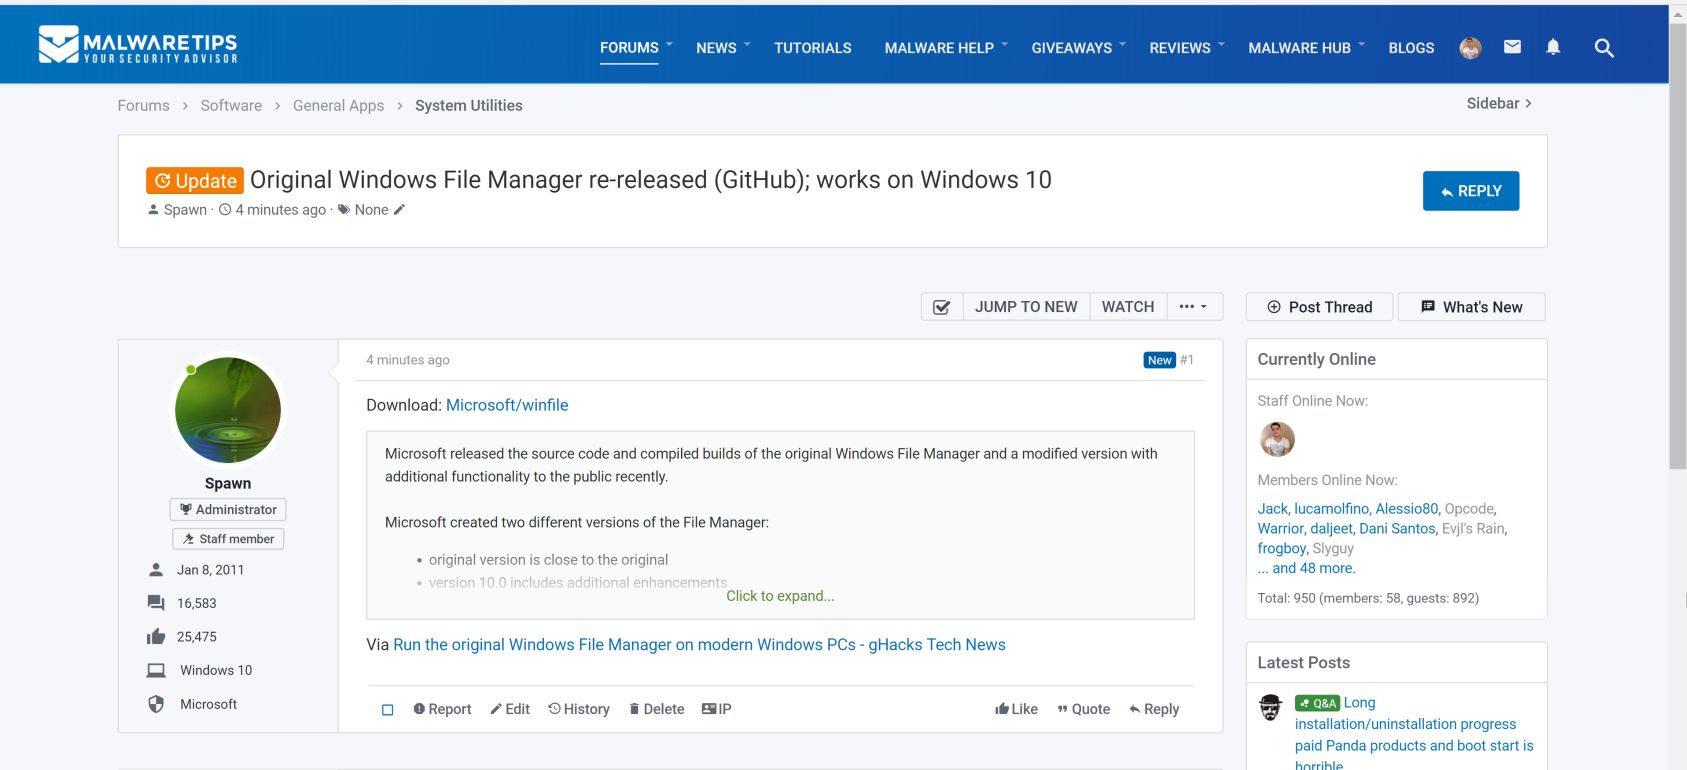Open the Tutorials menu item

point(812,48)
